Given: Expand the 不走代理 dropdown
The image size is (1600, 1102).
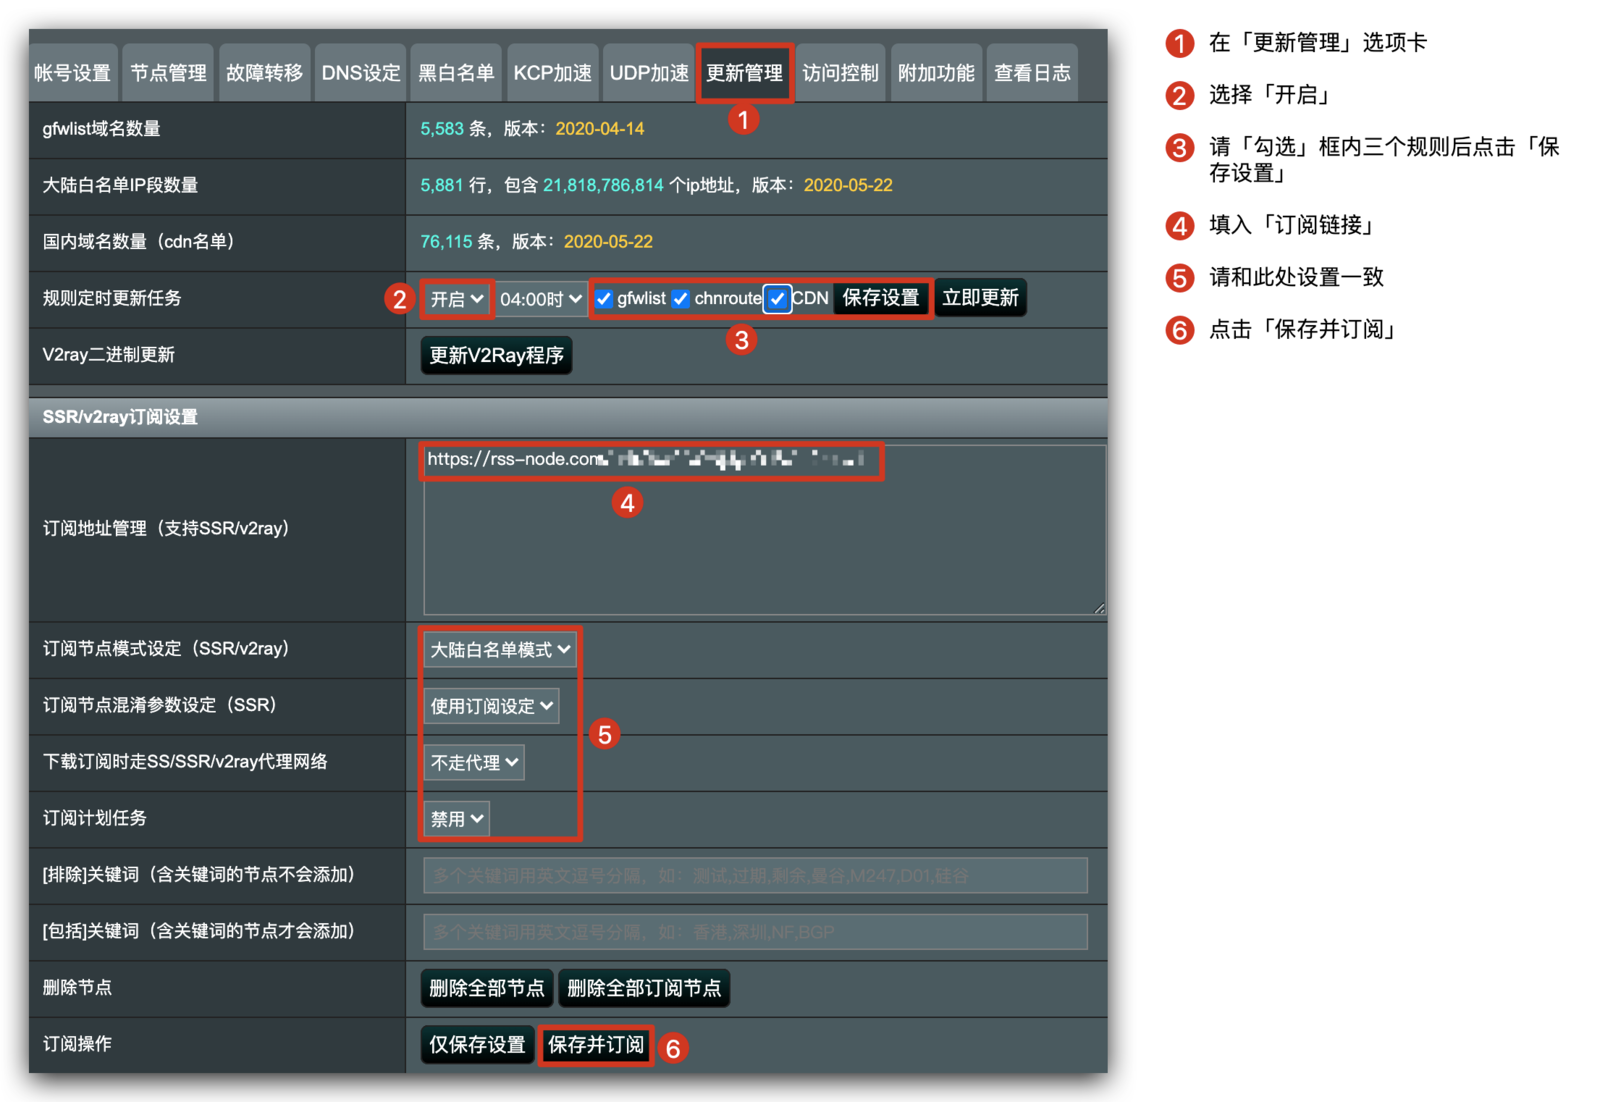Looking at the screenshot, I should [474, 763].
